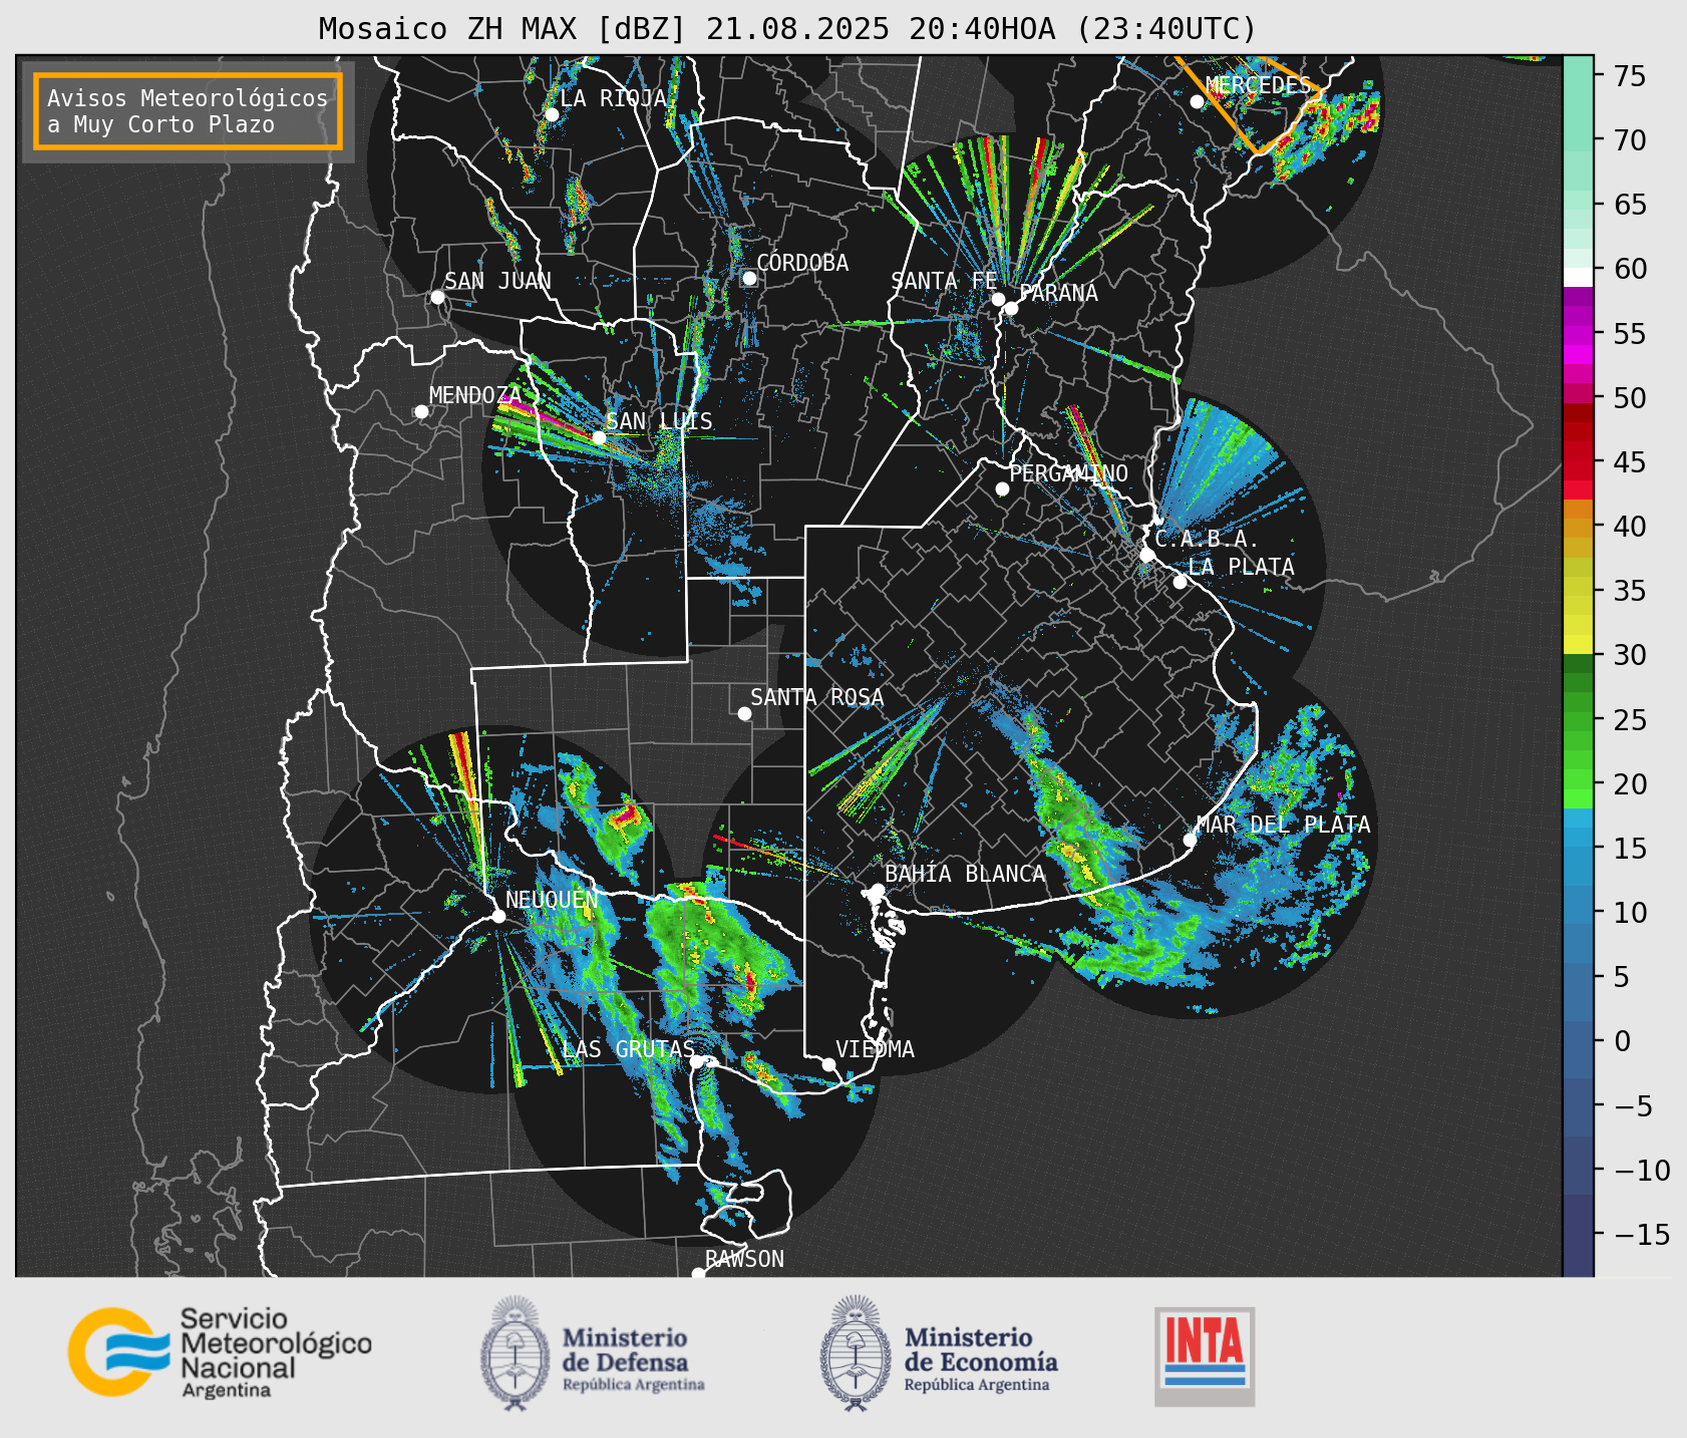
Task: Click the SANTA ROSA city label
Action: [817, 697]
